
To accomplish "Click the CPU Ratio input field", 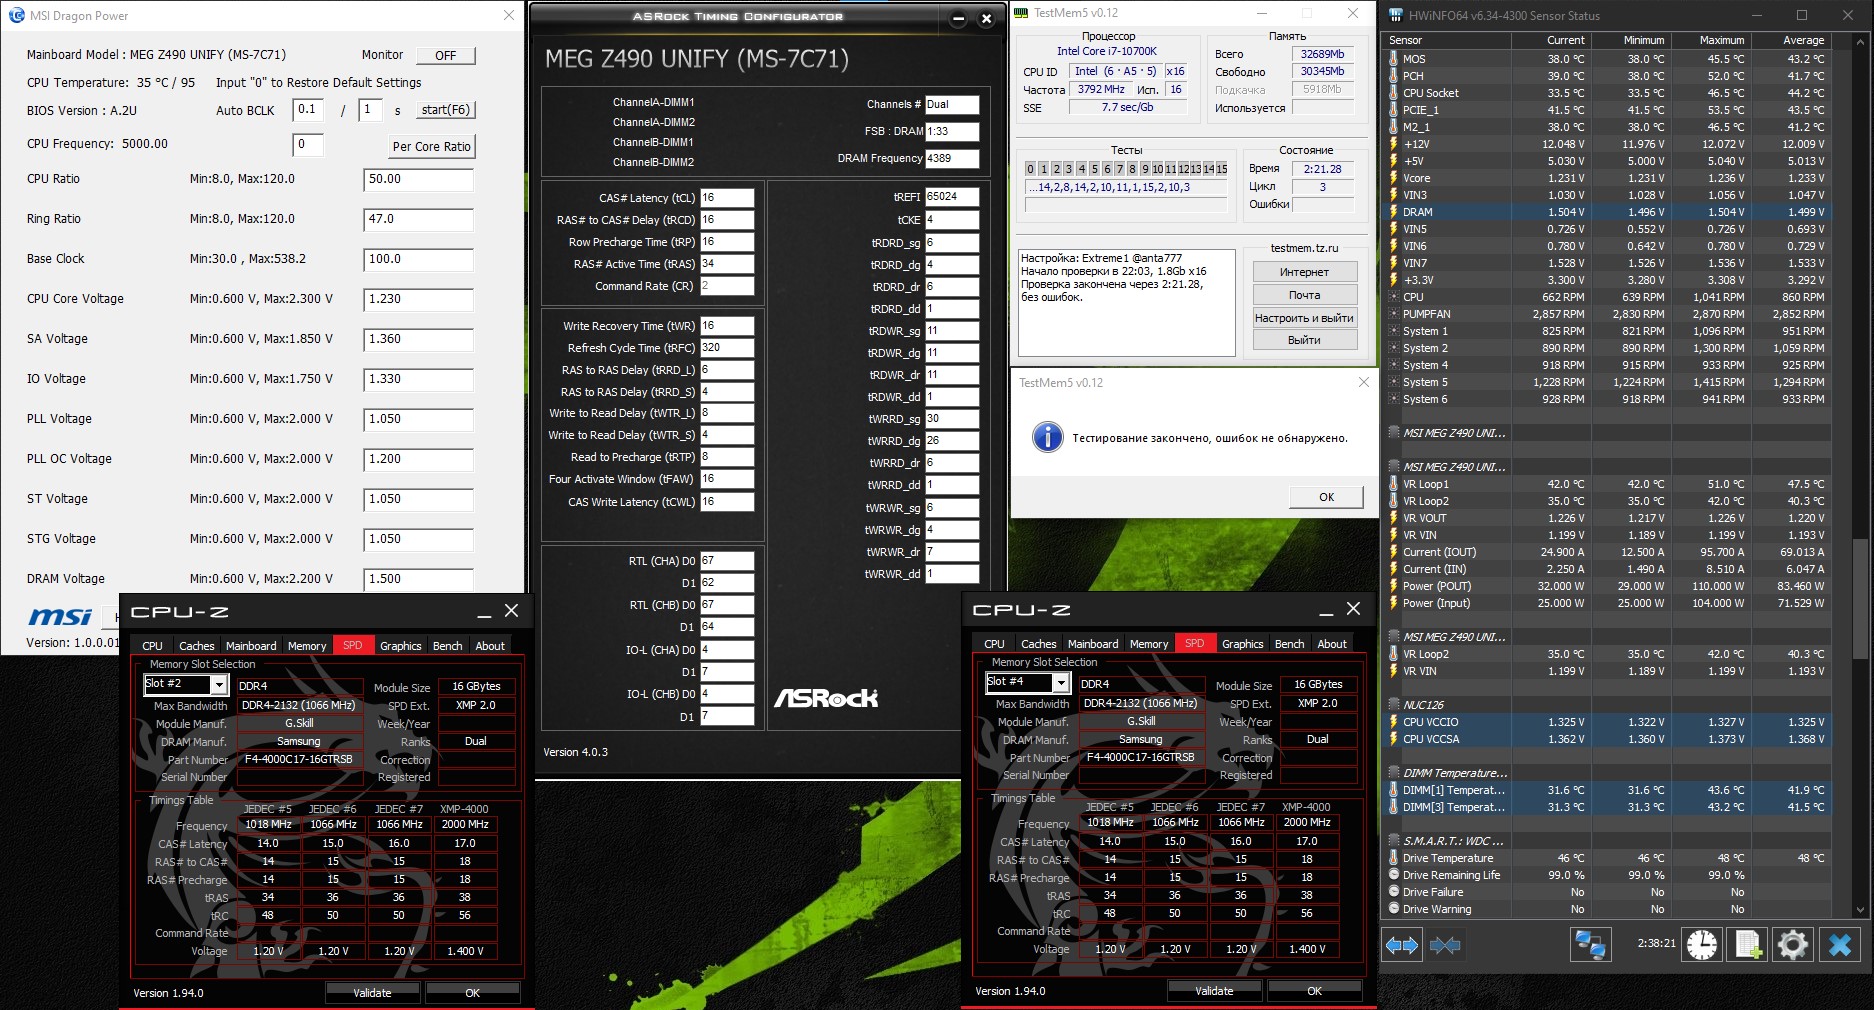I will coord(418,180).
